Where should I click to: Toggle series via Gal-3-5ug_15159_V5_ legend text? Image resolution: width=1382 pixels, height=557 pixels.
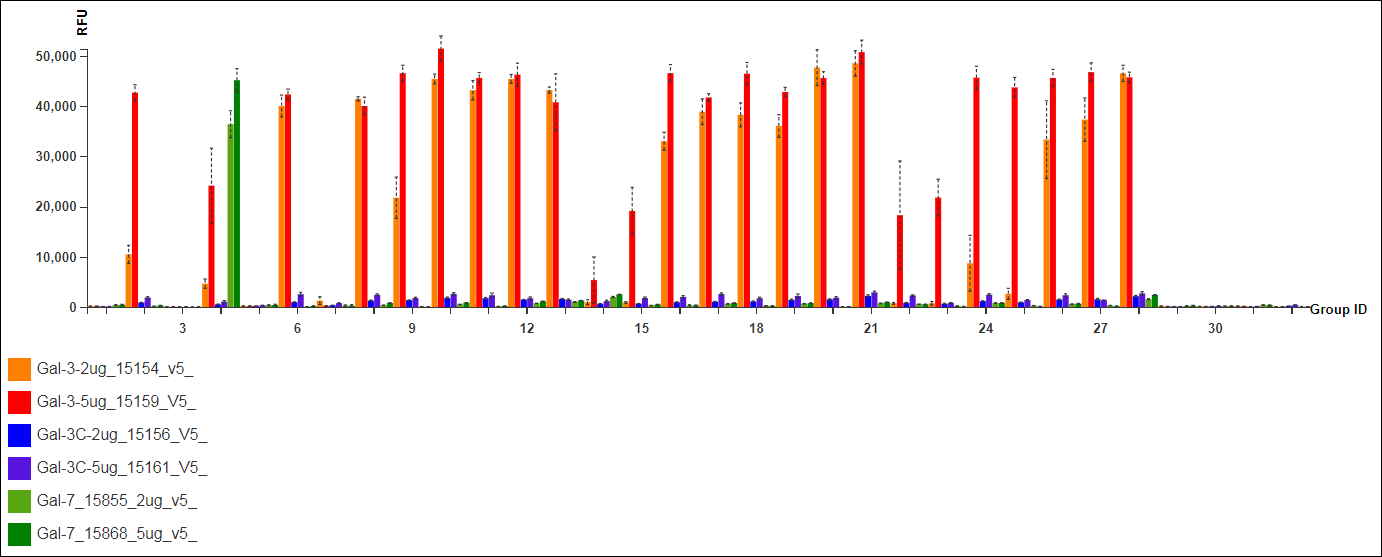click(116, 402)
